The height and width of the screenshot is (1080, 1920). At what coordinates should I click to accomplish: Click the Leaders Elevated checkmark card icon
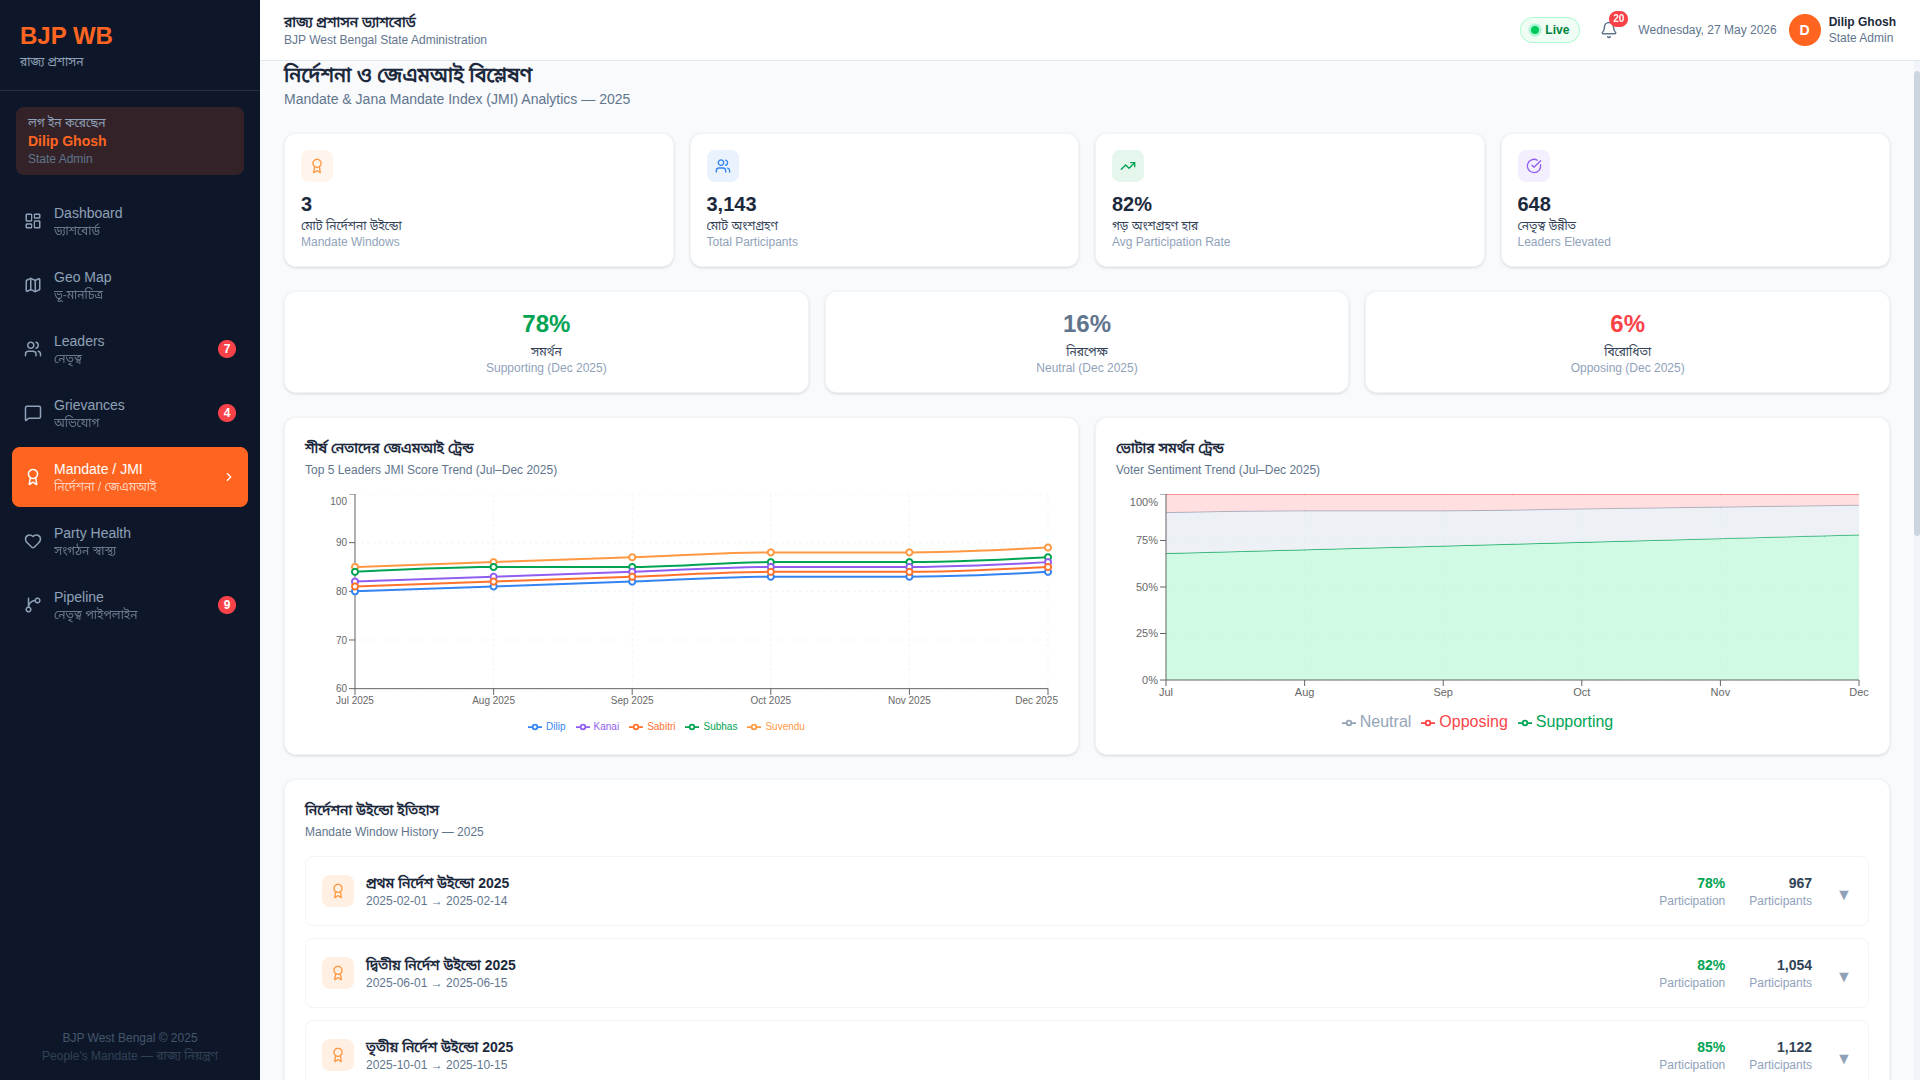[1534, 166]
